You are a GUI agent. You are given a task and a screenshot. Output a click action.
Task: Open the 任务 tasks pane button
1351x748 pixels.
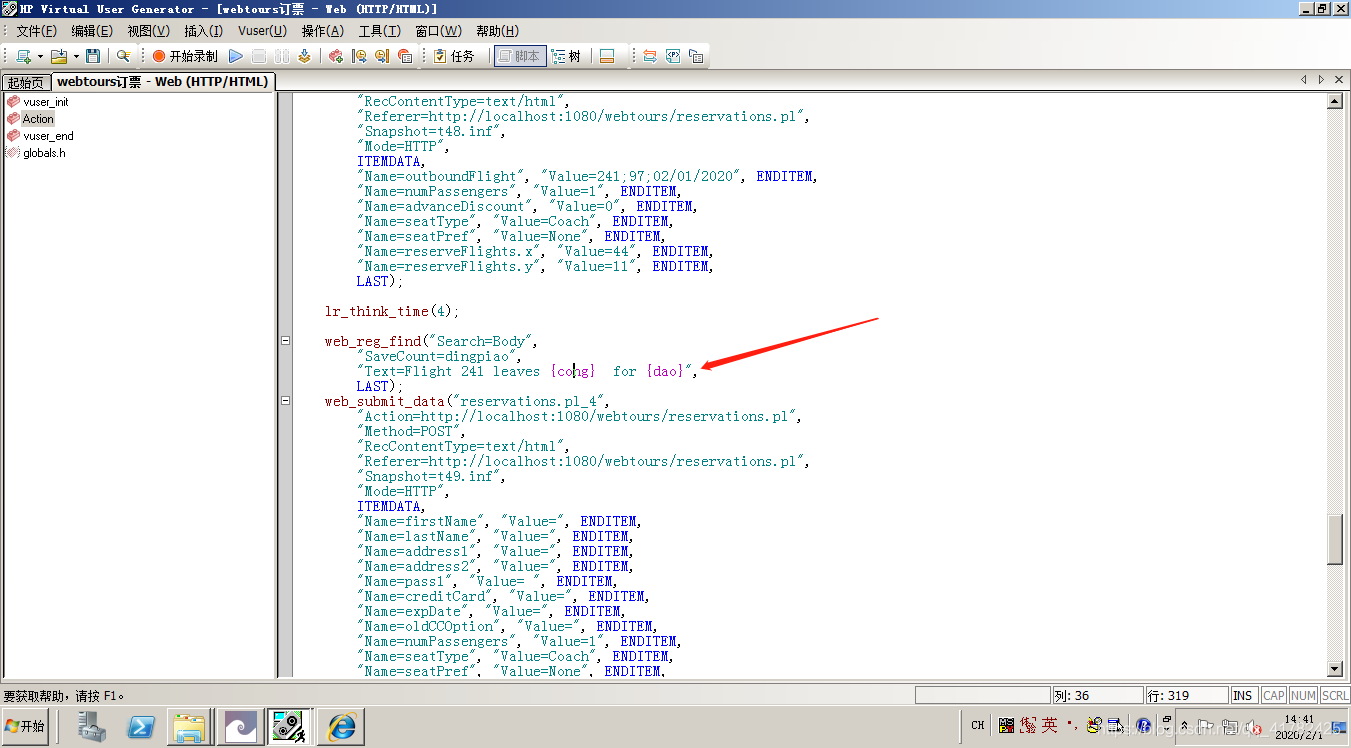[455, 56]
